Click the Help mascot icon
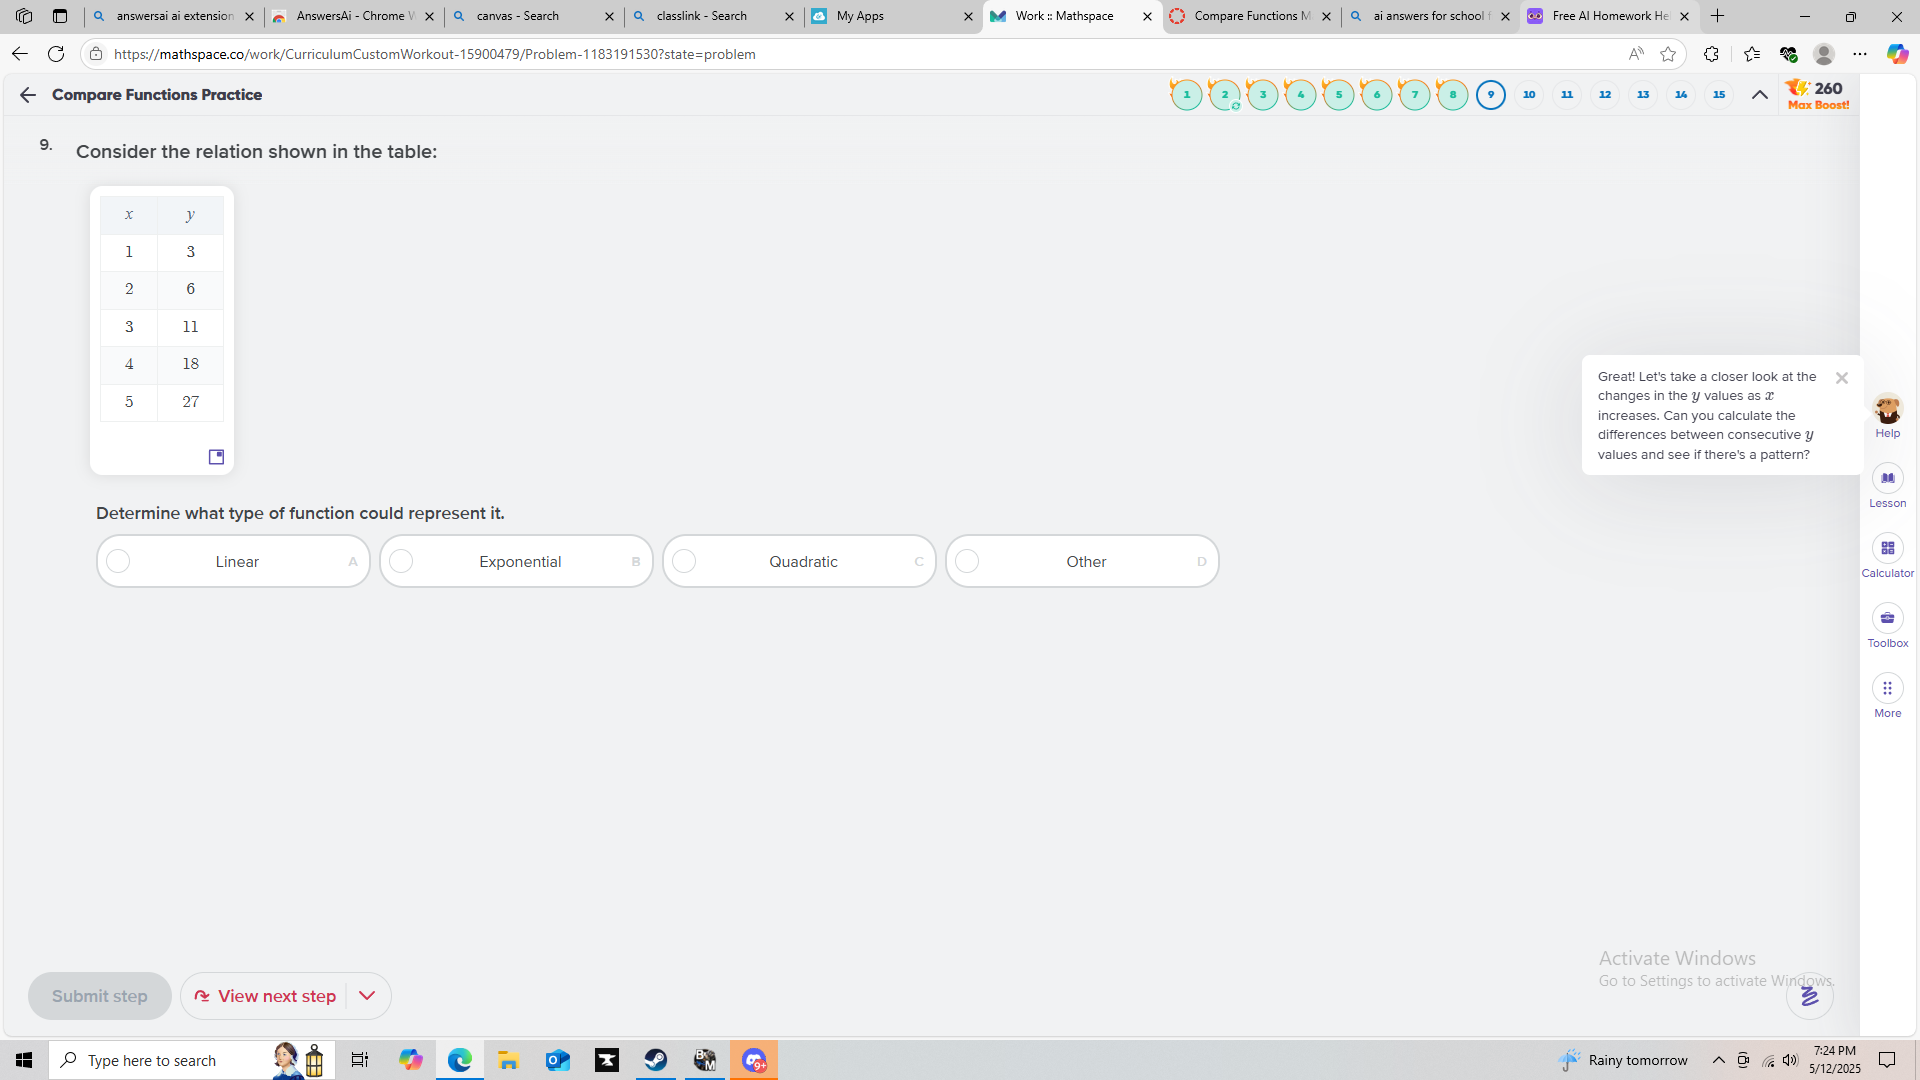The height and width of the screenshot is (1080, 1920). (1887, 409)
